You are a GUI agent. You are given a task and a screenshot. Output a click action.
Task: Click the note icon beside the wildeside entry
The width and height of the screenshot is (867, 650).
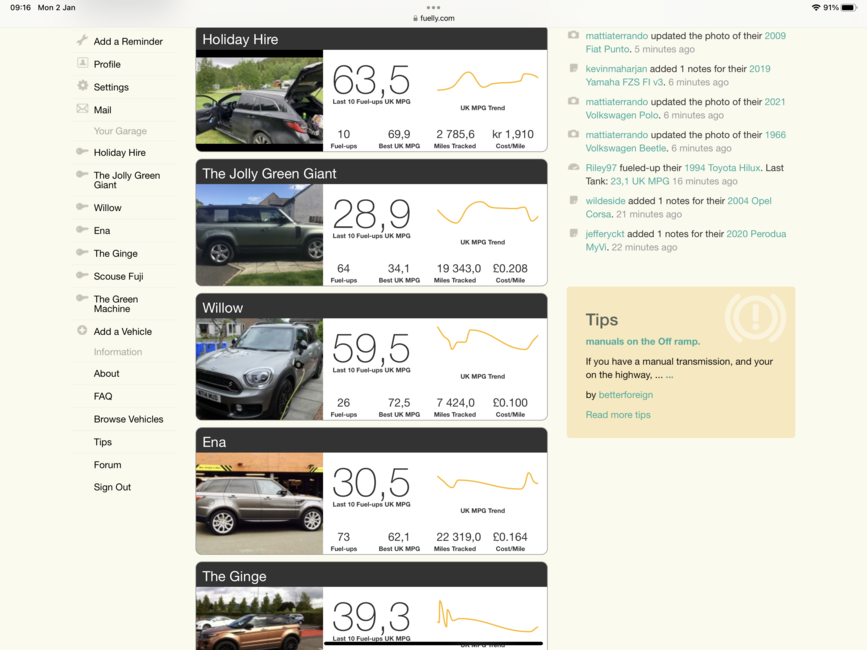click(x=574, y=200)
